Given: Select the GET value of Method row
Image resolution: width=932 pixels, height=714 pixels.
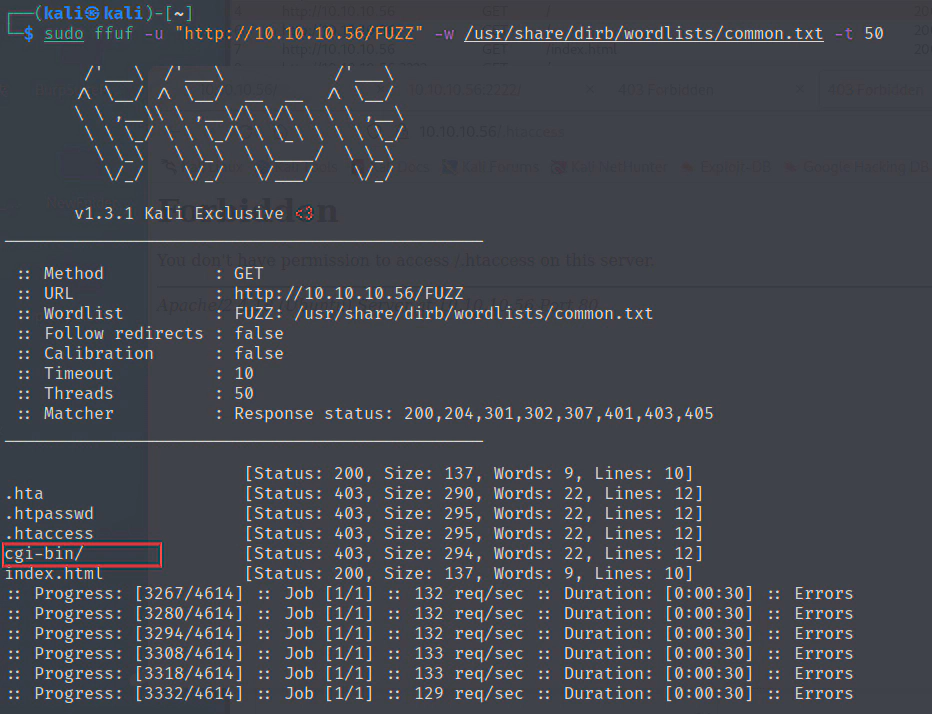Looking at the screenshot, I should point(249,273).
